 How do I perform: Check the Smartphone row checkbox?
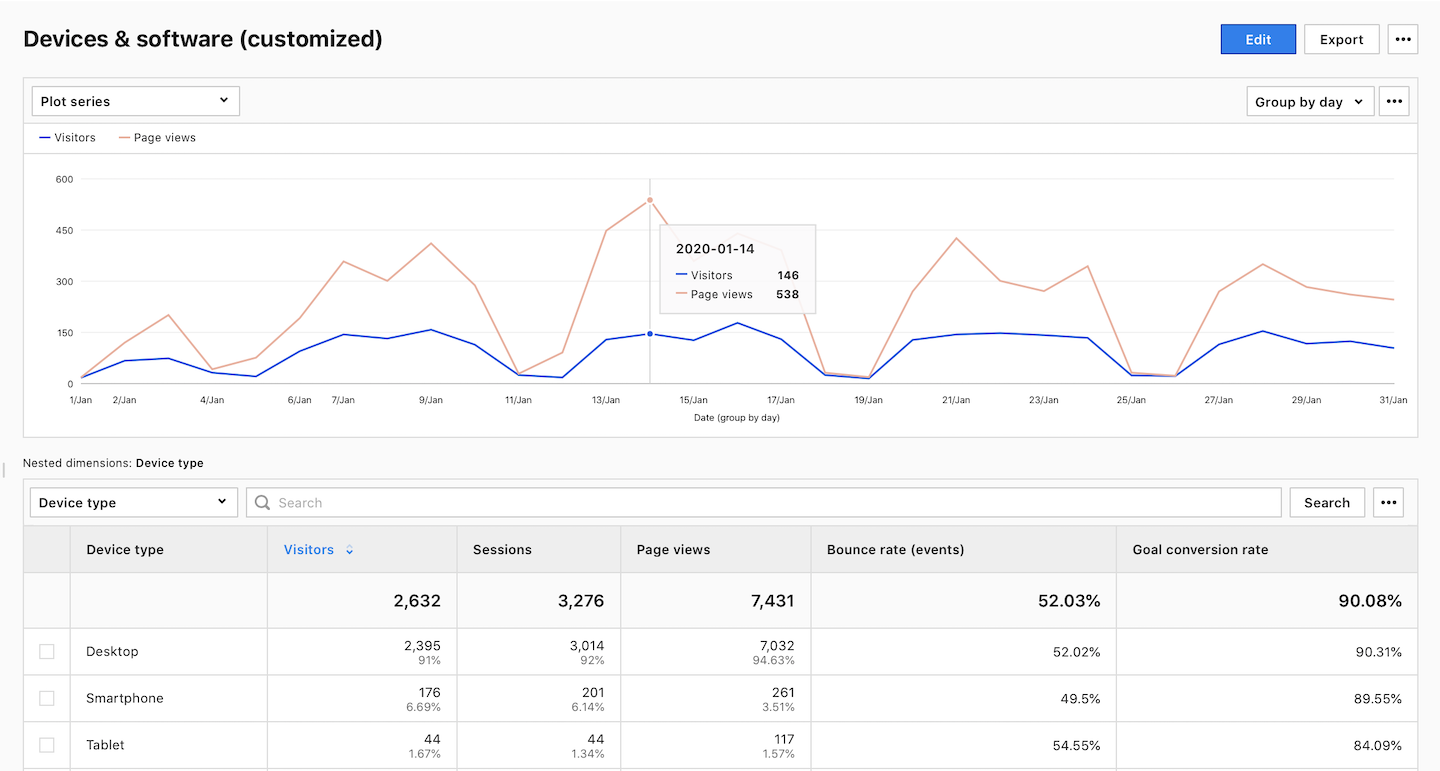[47, 698]
